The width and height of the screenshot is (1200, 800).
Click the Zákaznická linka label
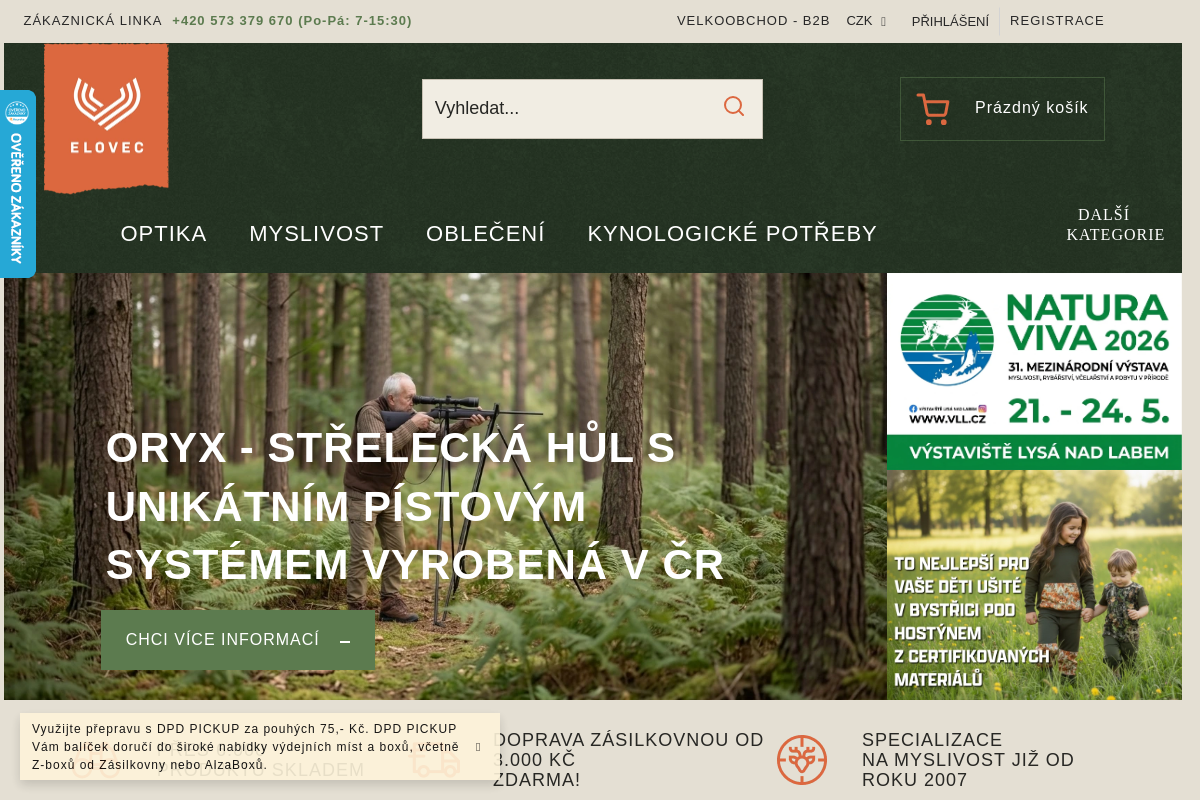[93, 21]
